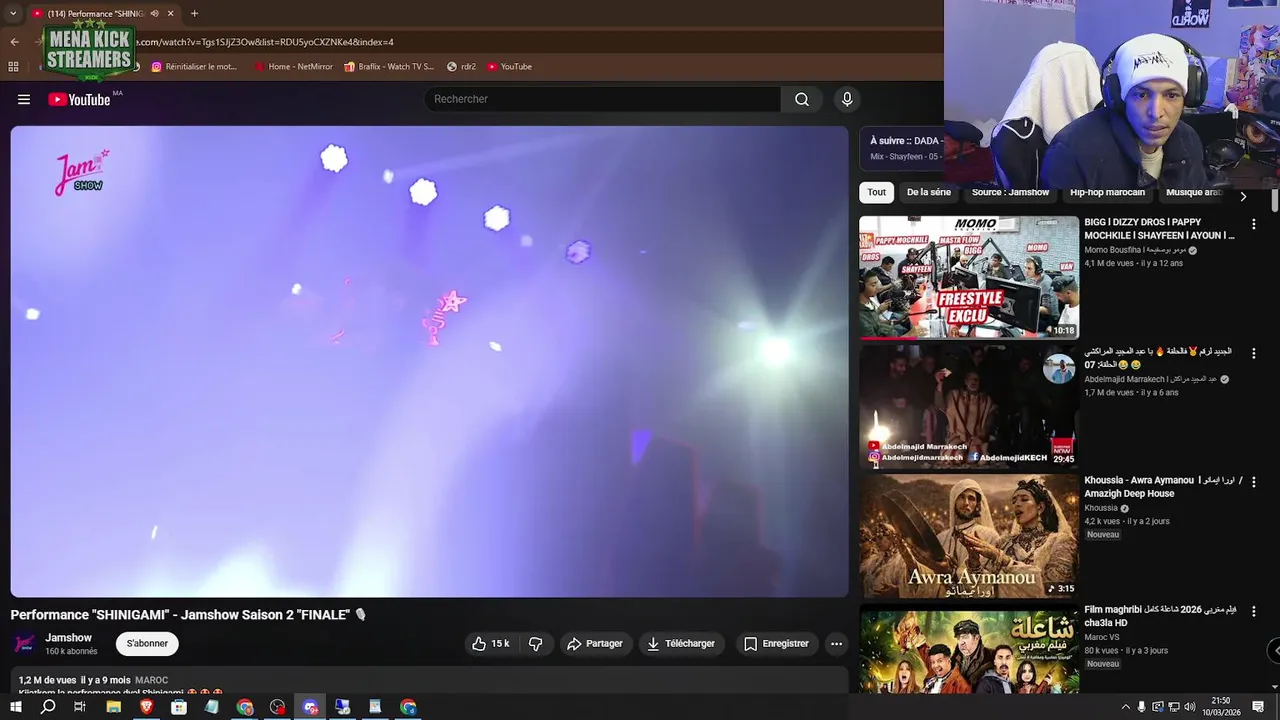Viewport: 1280px width, 720px height.
Task: Open File Explorer from the taskbar
Action: [x=114, y=707]
